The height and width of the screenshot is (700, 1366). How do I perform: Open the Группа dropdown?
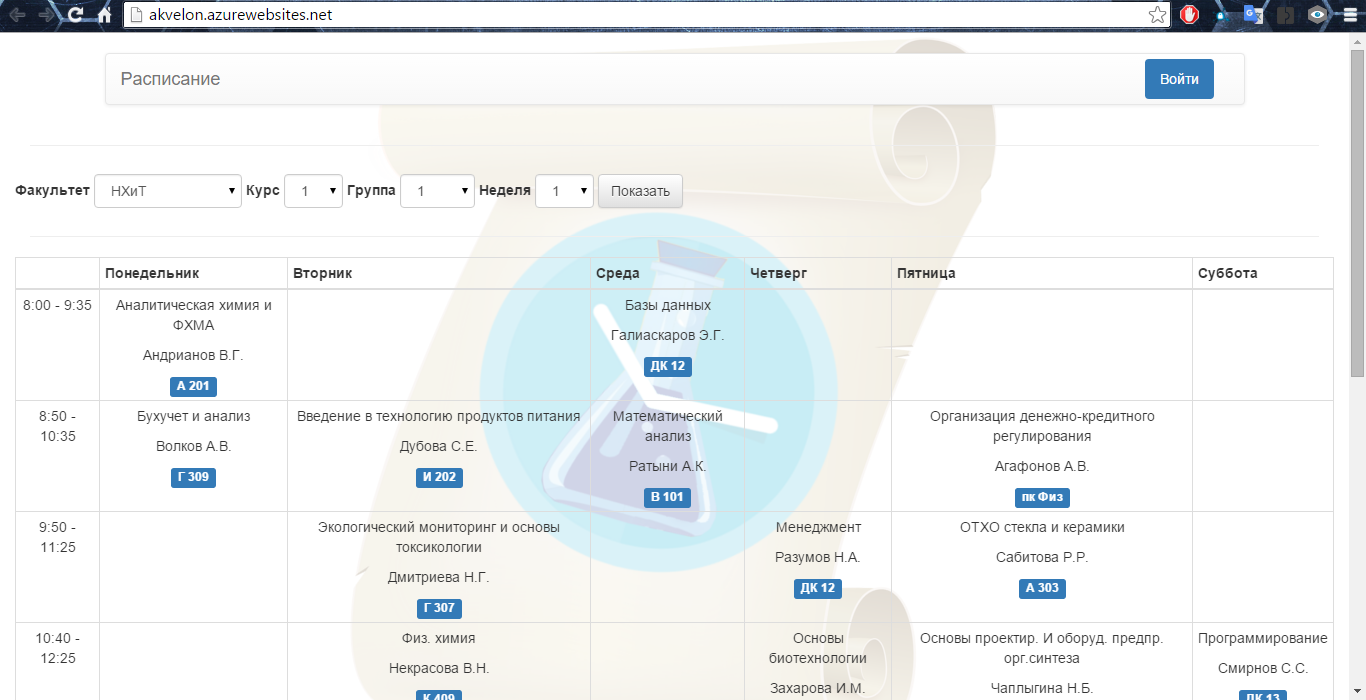(x=437, y=191)
